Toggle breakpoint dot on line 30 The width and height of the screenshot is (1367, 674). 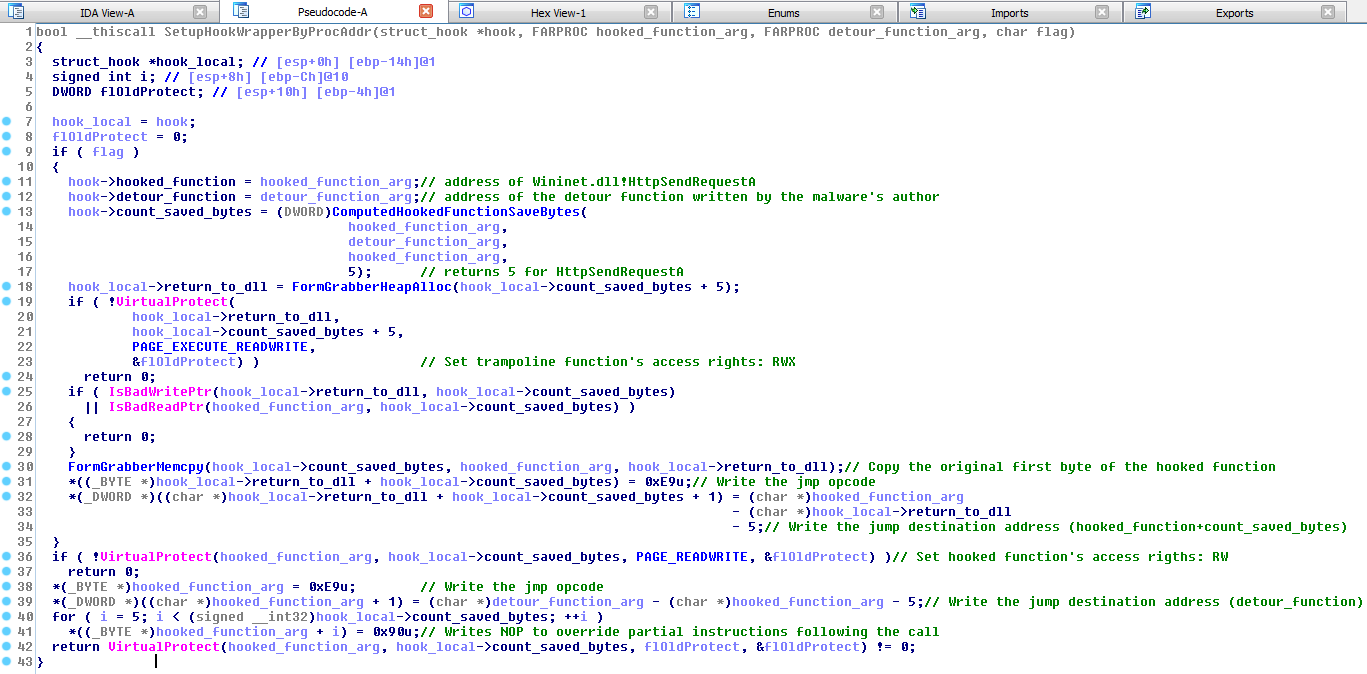coord(6,467)
